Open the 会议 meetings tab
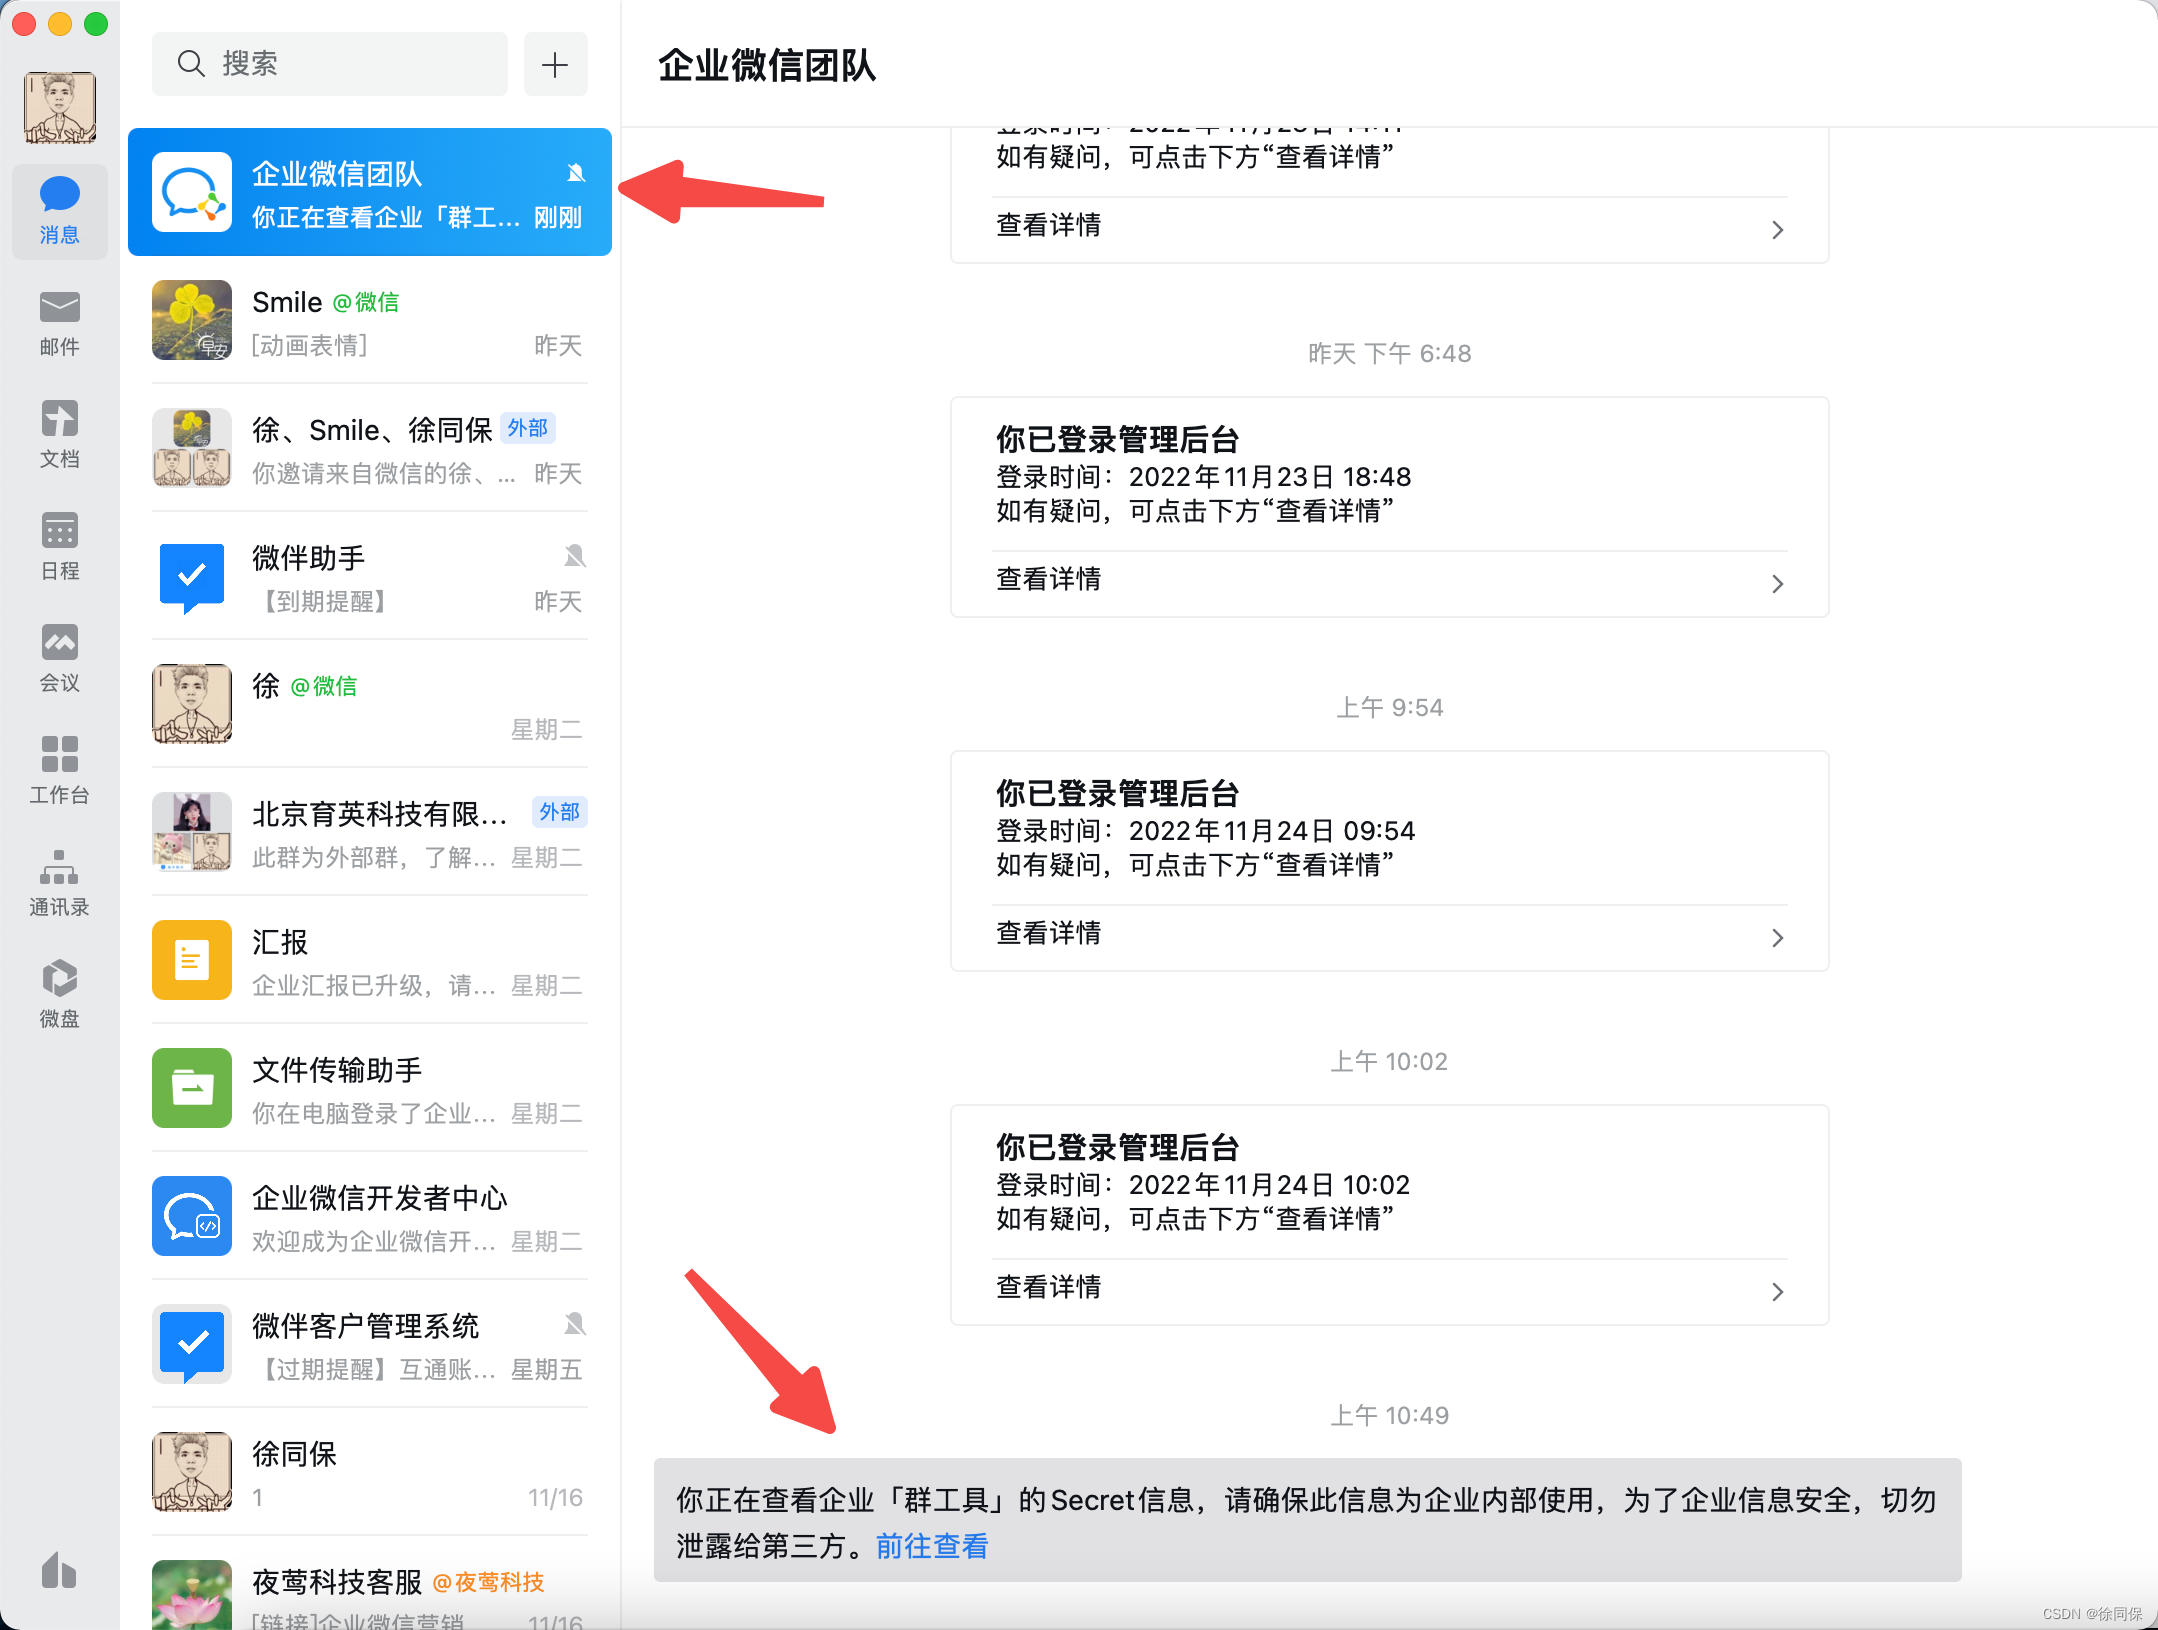Image resolution: width=2158 pixels, height=1630 pixels. tap(60, 659)
